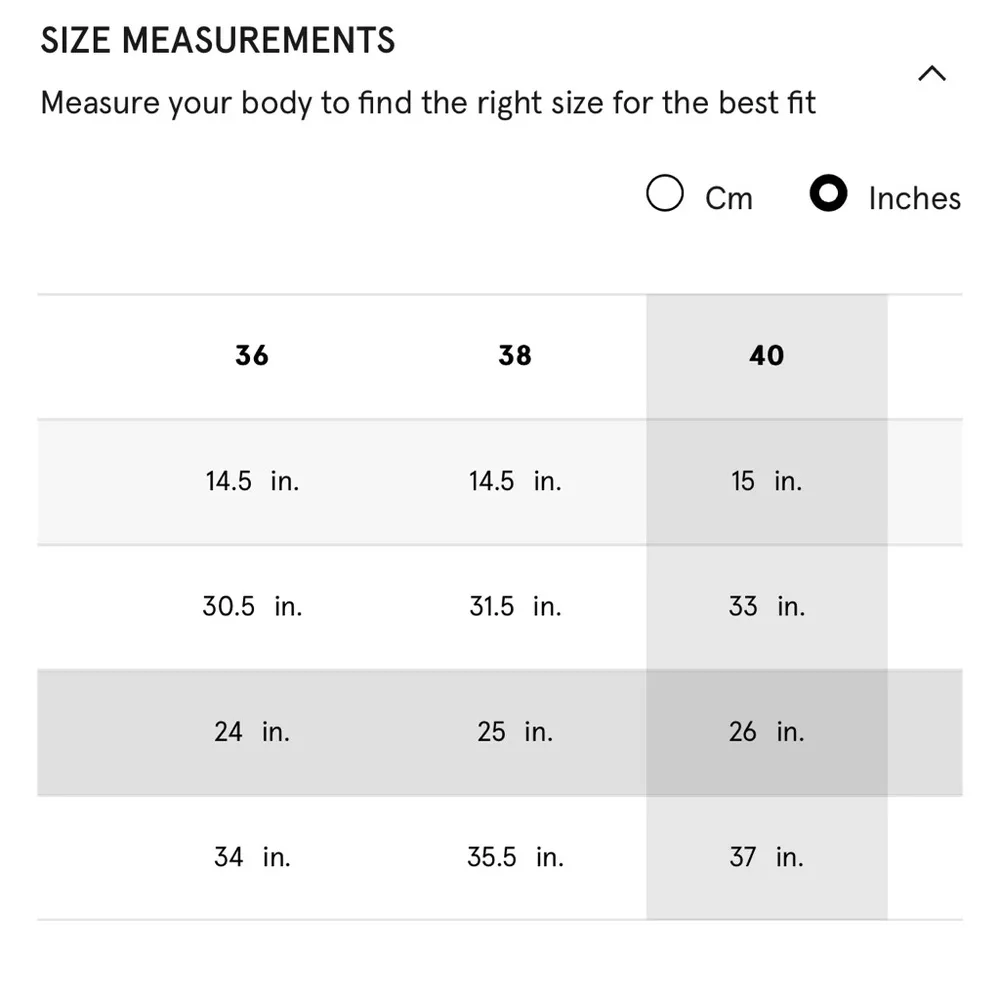Screen dimensions: 1000x1000
Task: Click the Inches unit label
Action: coord(914,198)
